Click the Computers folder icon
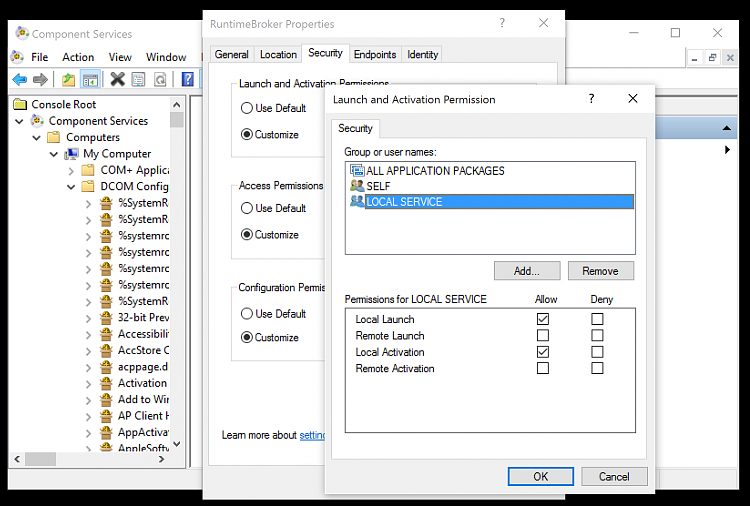Screen dimensions: 750x506 tap(54, 137)
